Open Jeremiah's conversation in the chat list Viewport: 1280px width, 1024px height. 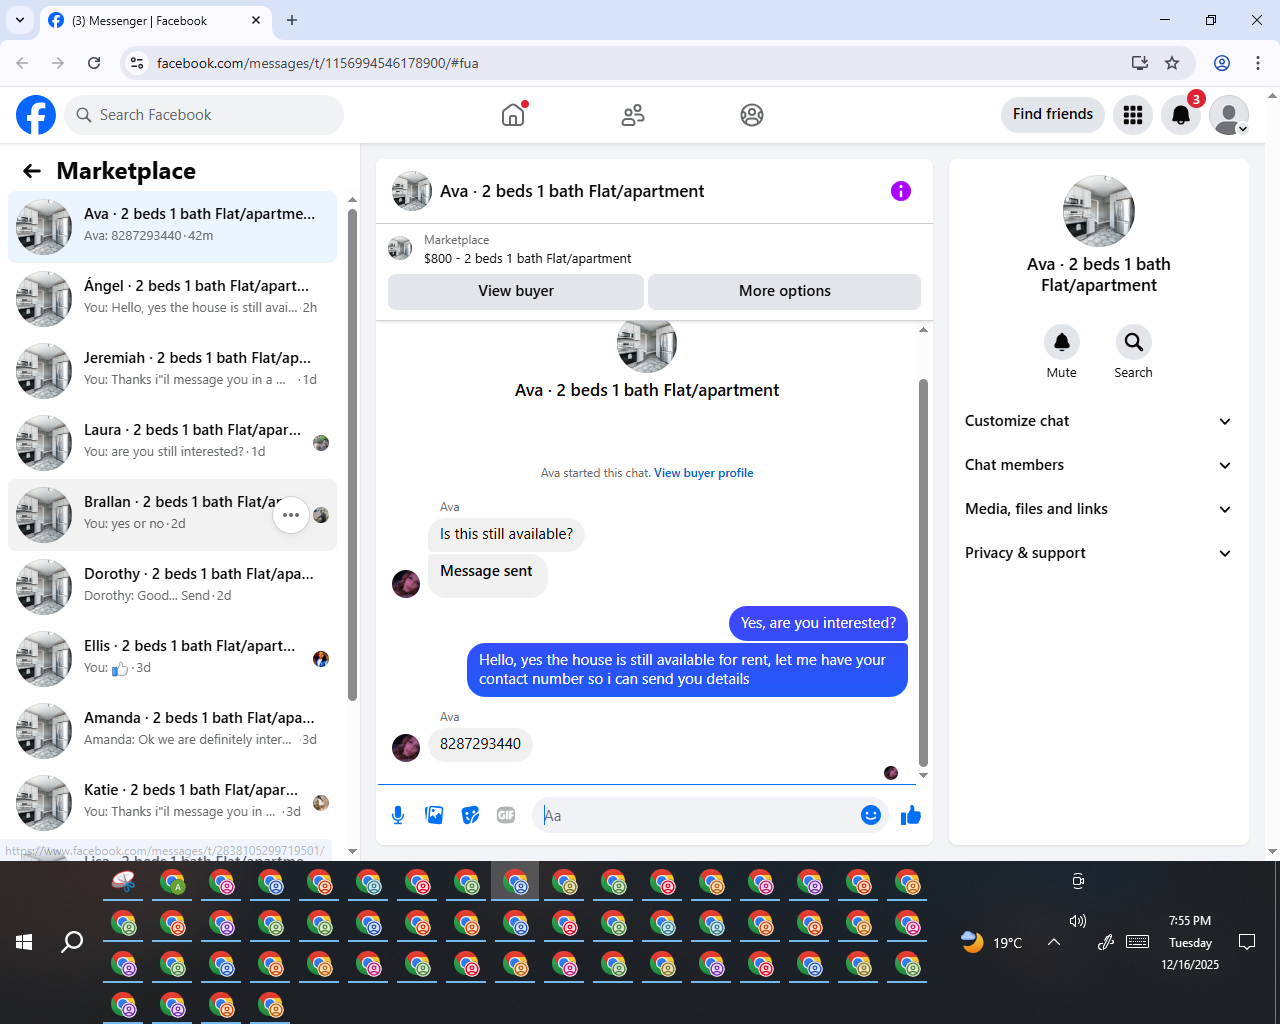[x=172, y=371]
